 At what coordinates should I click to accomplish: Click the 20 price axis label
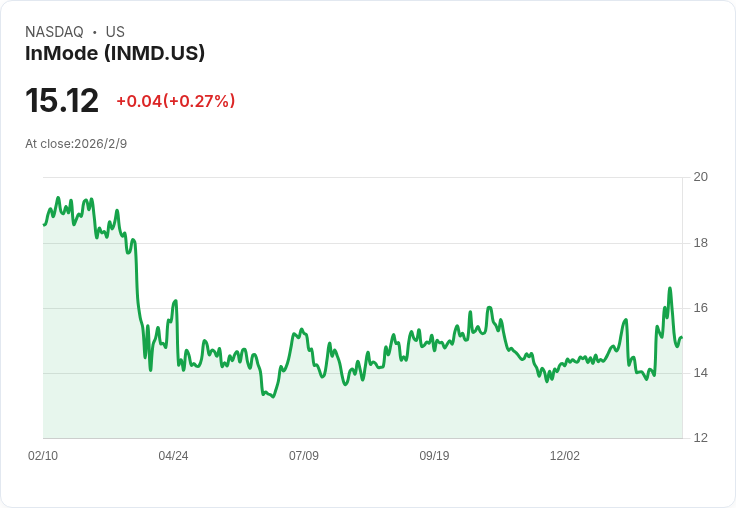(701, 177)
